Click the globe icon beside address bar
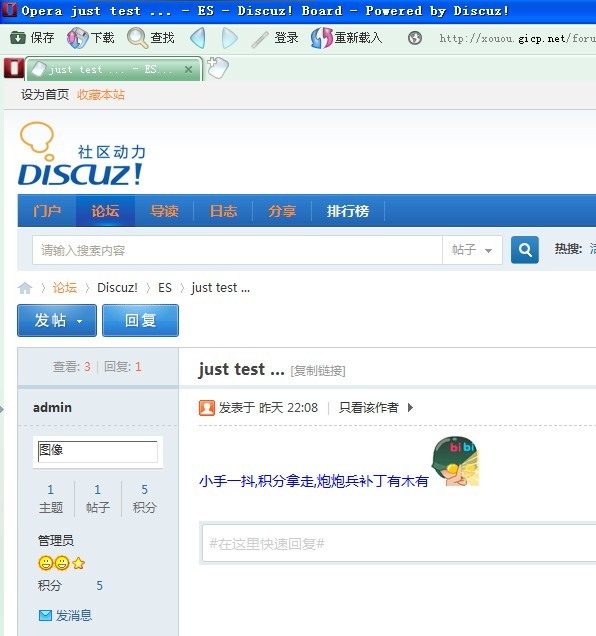The height and width of the screenshot is (636, 596). (415, 38)
